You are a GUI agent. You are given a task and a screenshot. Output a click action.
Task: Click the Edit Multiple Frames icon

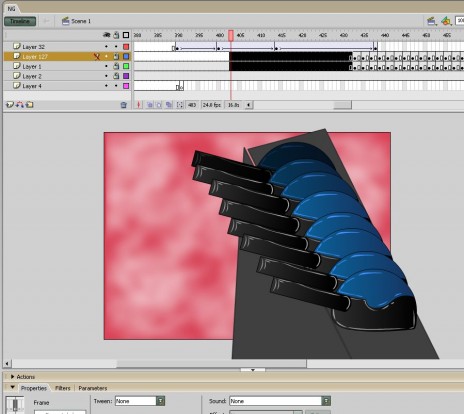[x=169, y=105]
